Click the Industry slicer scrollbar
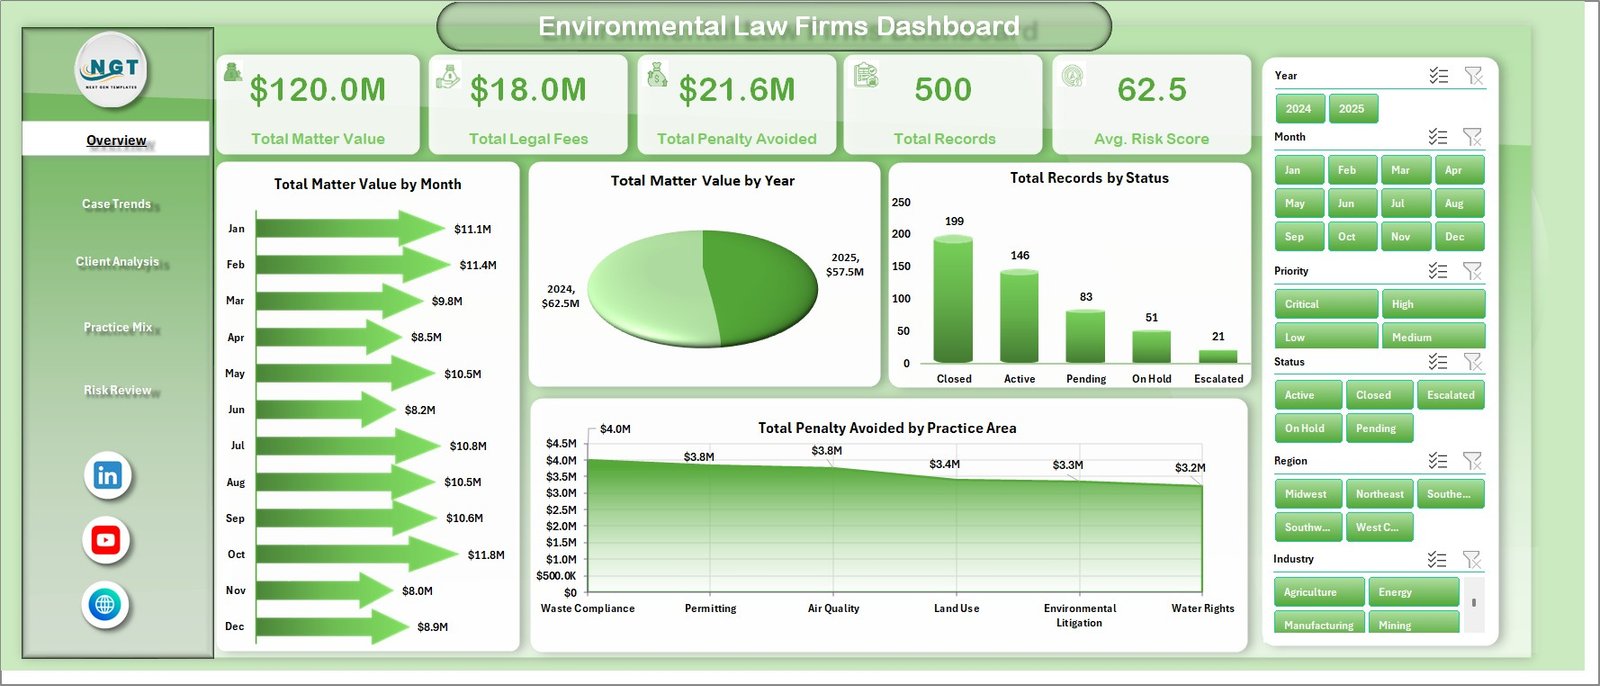This screenshot has height=686, width=1600. 1473,603
